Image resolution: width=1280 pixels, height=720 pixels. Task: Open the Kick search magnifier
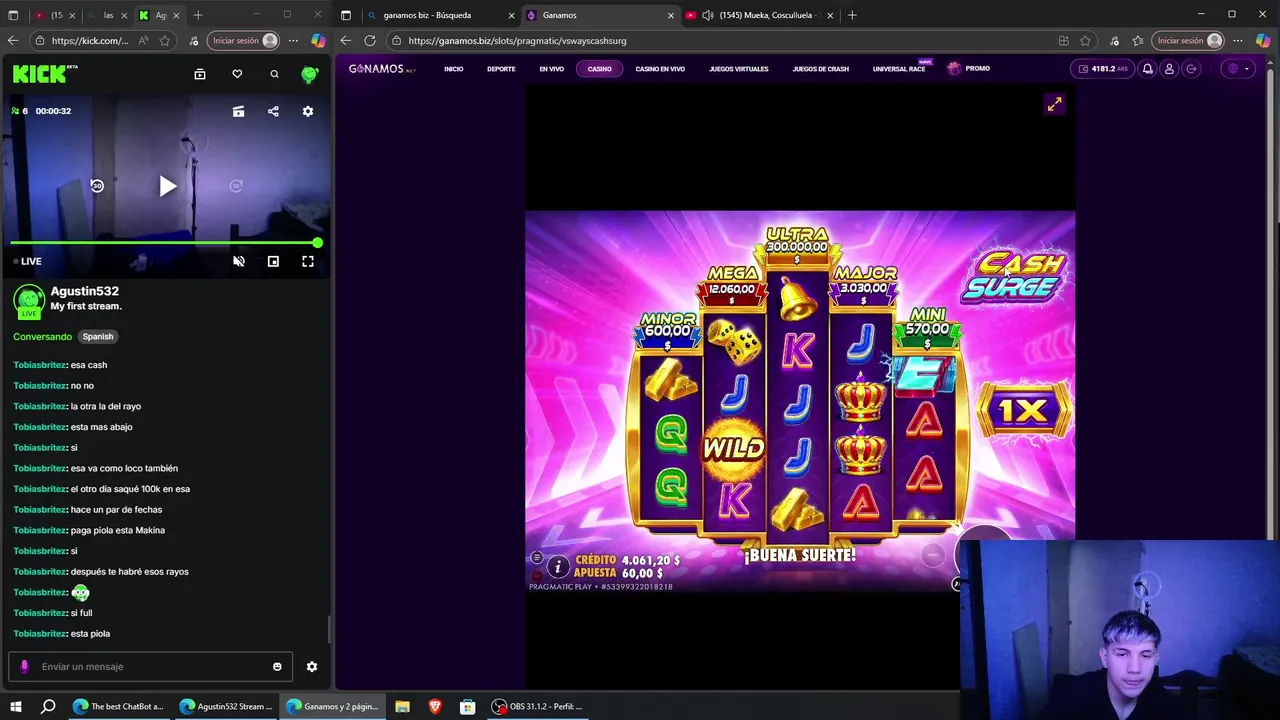pyautogui.click(x=274, y=74)
